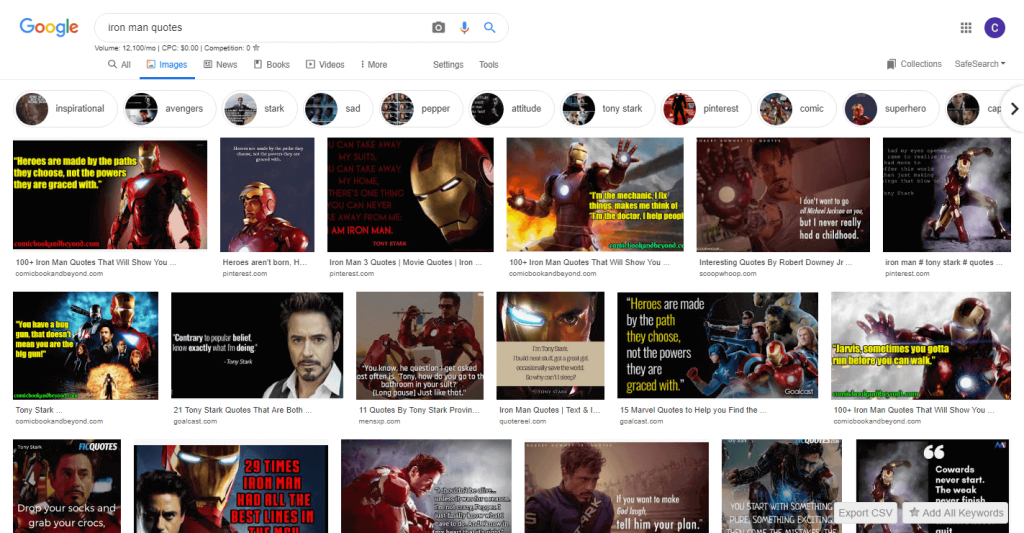
Task: Open Heroes aren't born pinterest image
Action: pos(267,195)
